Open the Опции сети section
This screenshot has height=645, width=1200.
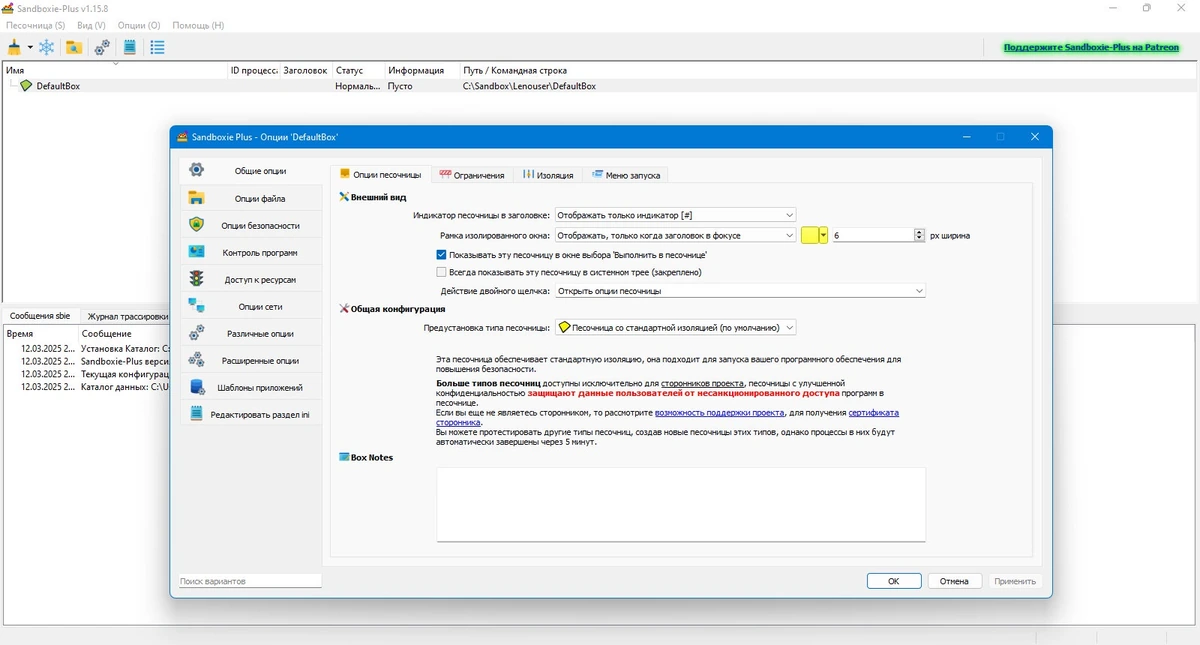tap(252, 306)
